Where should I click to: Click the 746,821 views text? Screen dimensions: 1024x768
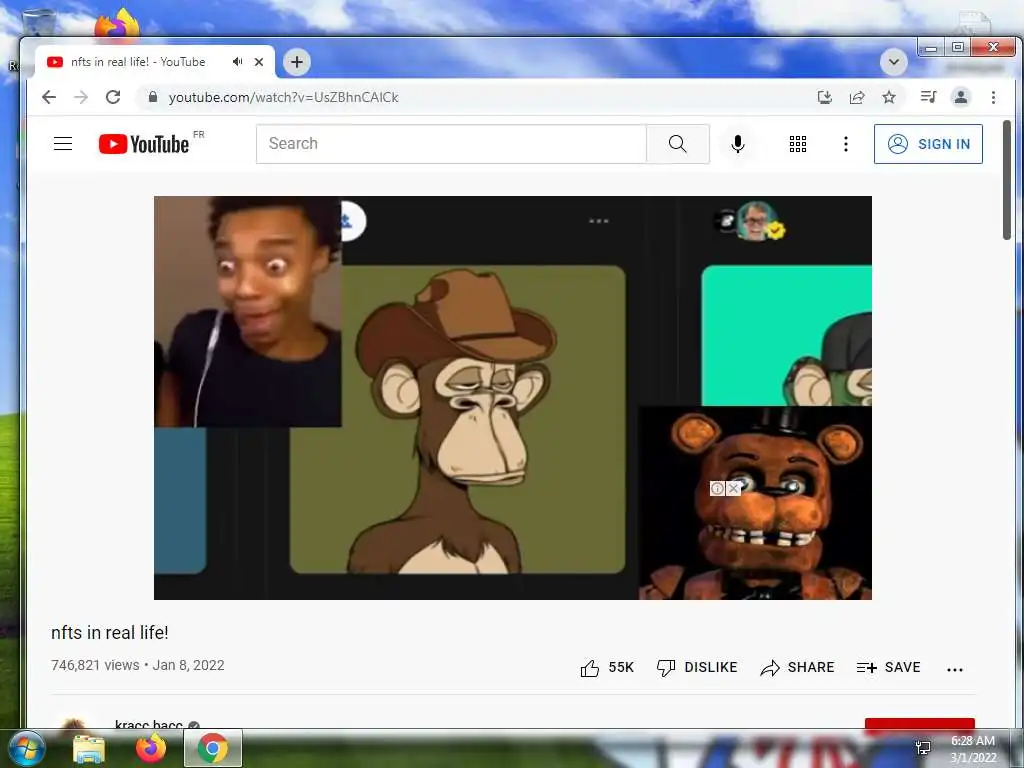coord(95,665)
